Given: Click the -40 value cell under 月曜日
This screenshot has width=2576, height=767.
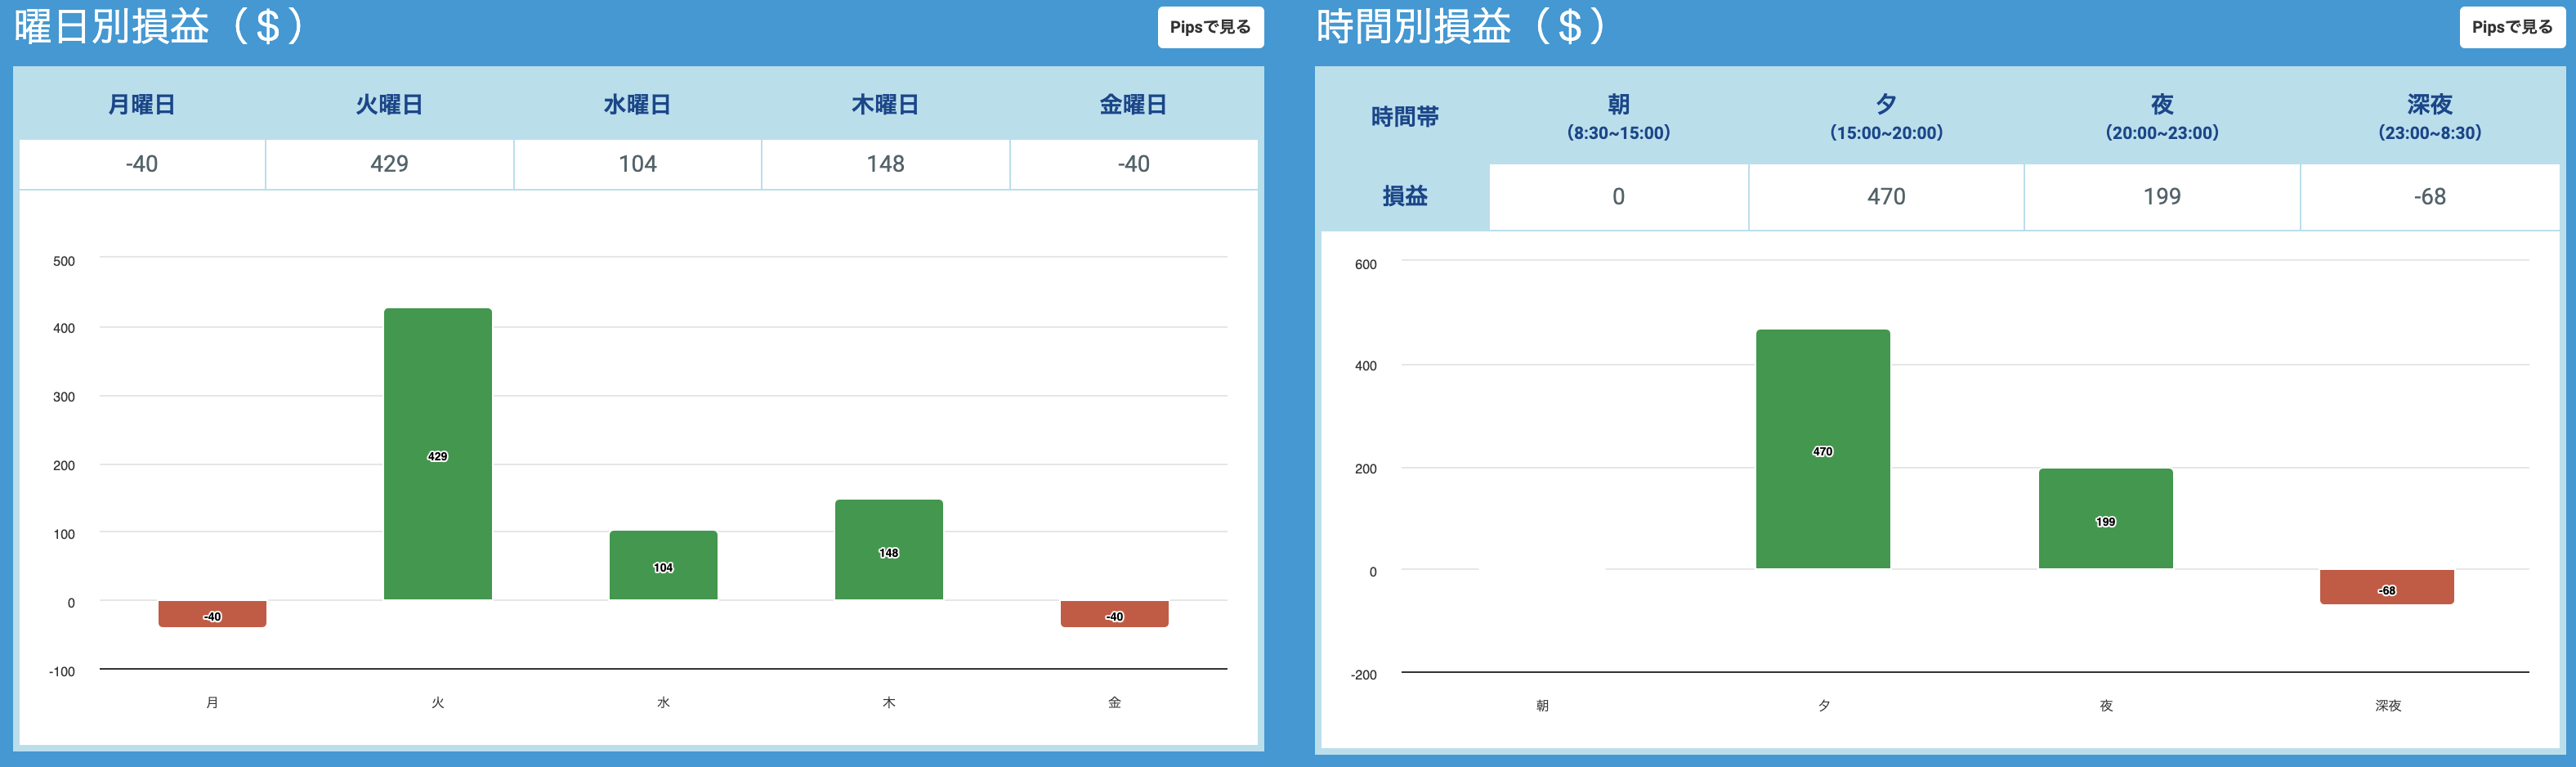Looking at the screenshot, I should tap(142, 164).
